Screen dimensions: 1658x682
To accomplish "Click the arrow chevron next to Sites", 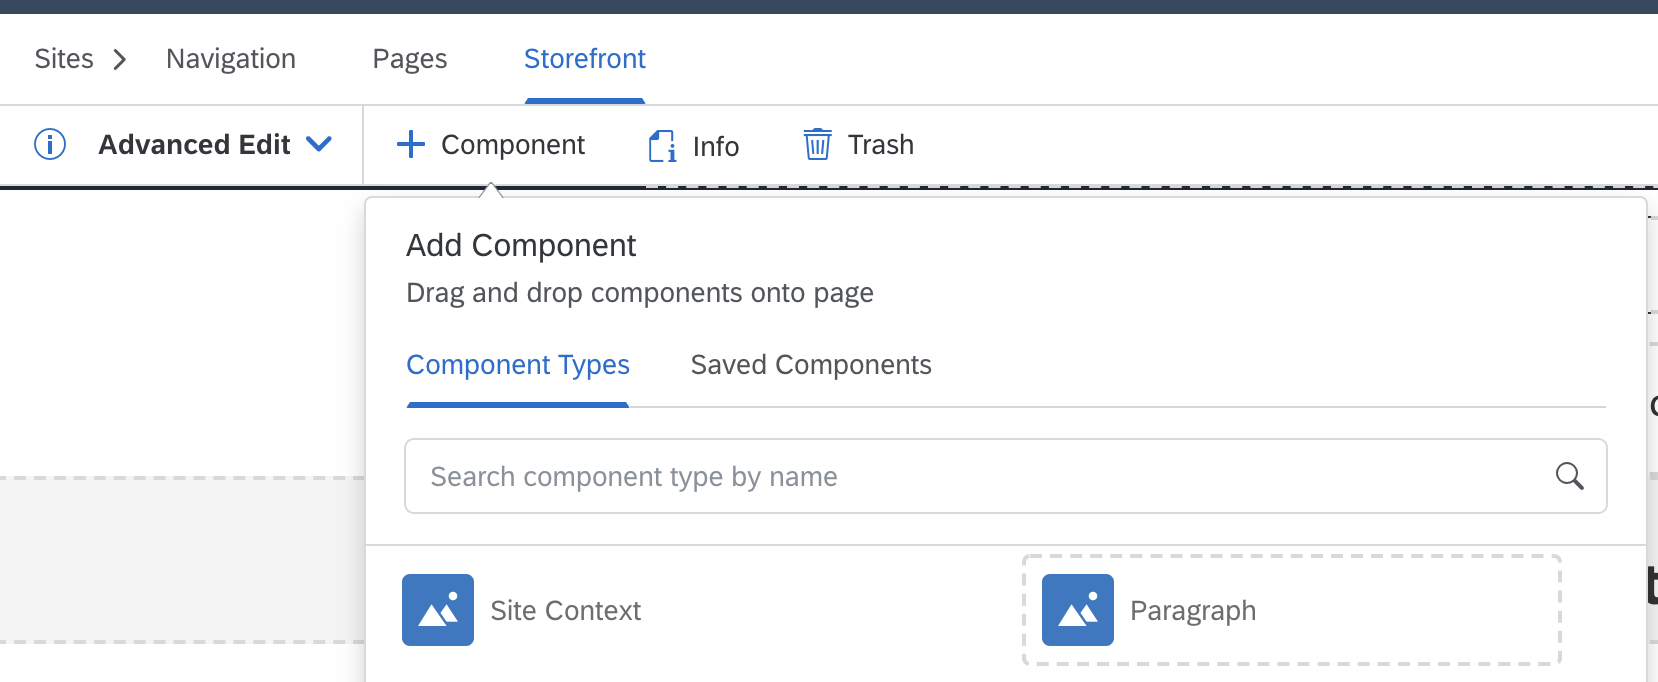I will coord(120,60).
